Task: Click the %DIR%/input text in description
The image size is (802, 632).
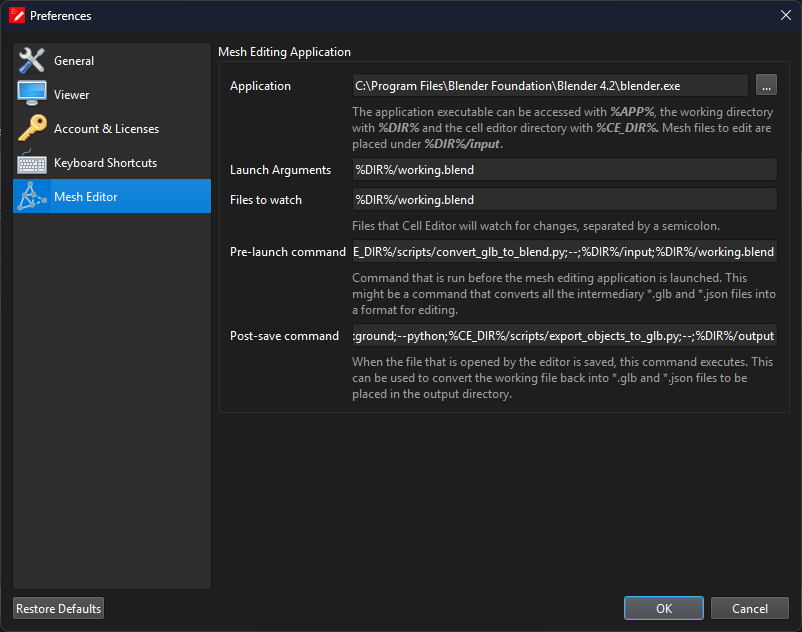Action: pyautogui.click(x=462, y=144)
